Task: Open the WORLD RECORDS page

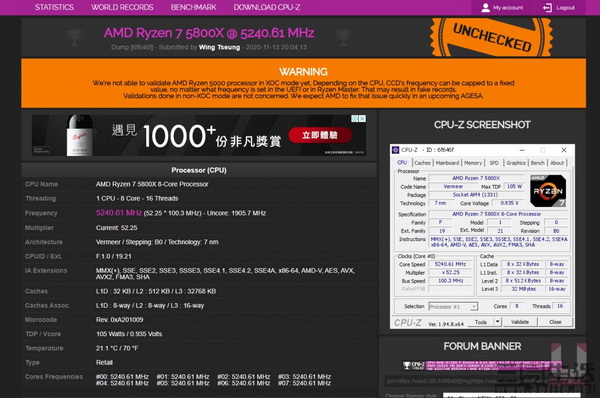Action: pos(122,7)
